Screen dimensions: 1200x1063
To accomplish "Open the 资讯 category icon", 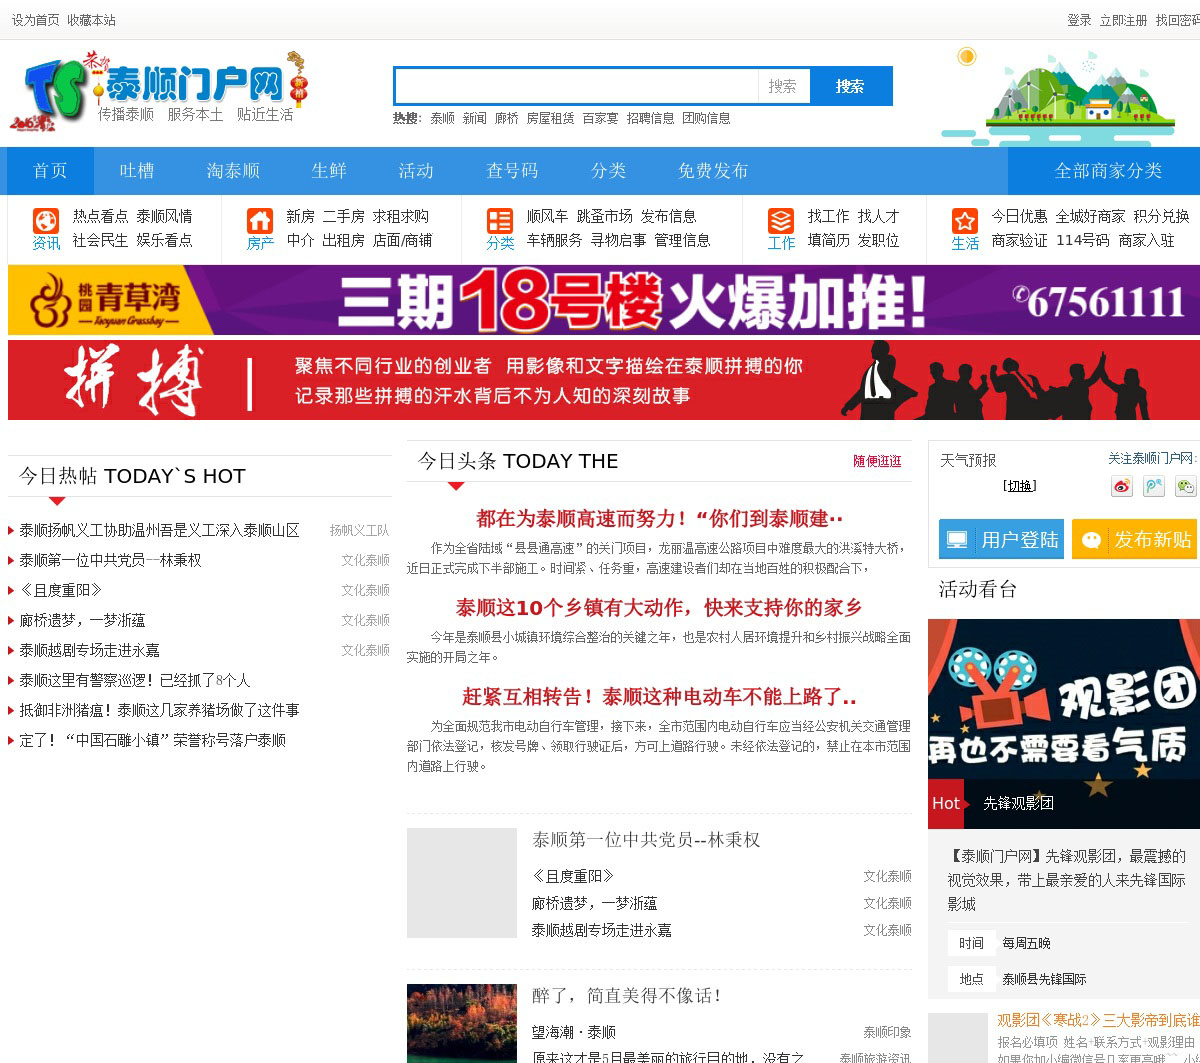I will pyautogui.click(x=46, y=220).
